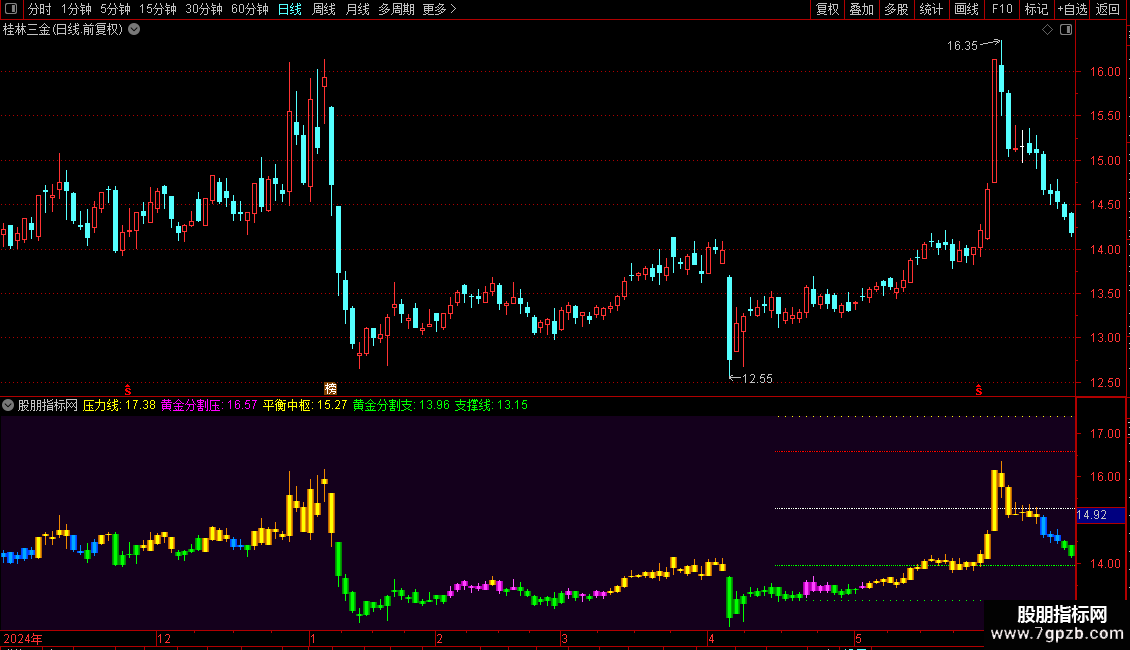Select the 5分钟 period
This screenshot has height=650, width=1130.
point(115,9)
